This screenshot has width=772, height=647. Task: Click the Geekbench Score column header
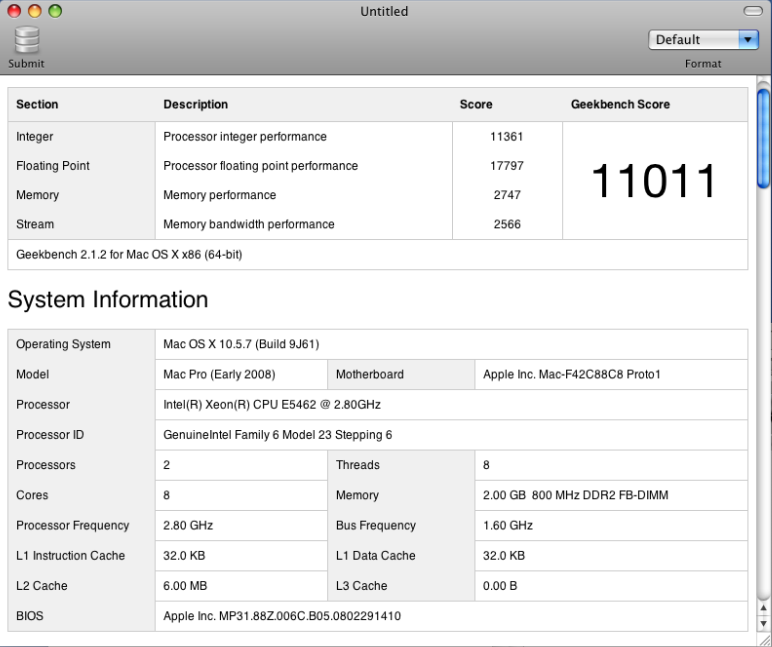click(x=620, y=104)
